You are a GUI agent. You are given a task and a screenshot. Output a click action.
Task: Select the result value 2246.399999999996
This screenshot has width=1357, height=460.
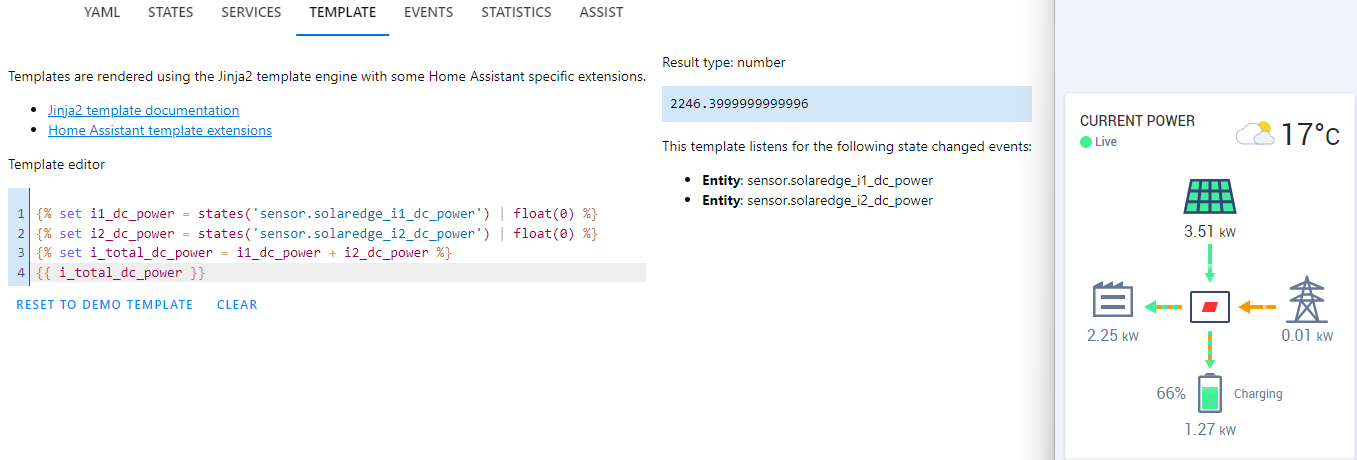coord(740,104)
